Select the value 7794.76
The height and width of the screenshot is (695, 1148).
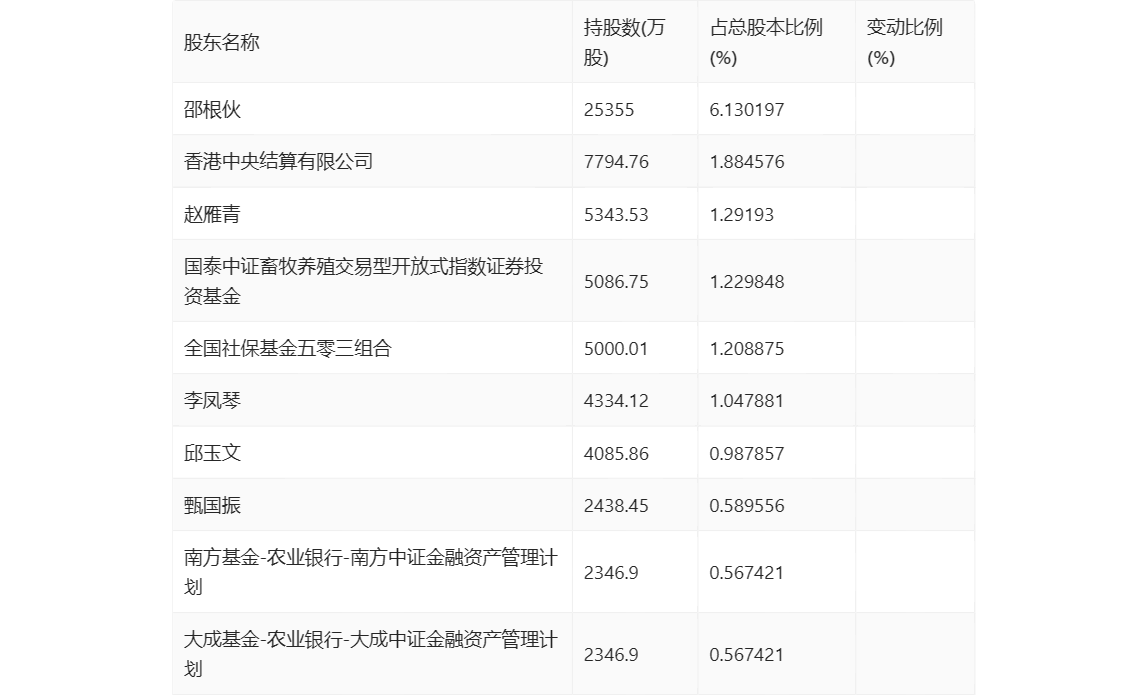point(616,162)
